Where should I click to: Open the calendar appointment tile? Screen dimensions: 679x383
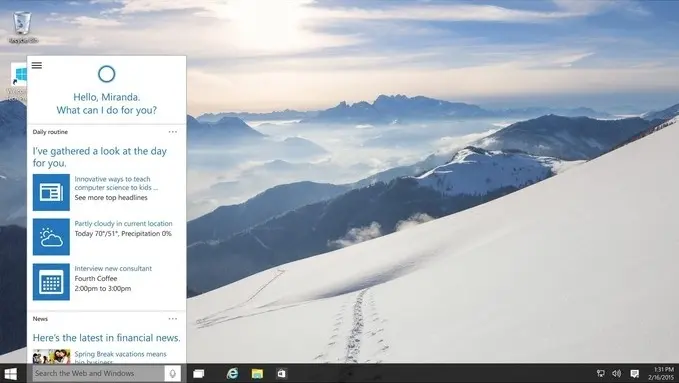pos(51,282)
